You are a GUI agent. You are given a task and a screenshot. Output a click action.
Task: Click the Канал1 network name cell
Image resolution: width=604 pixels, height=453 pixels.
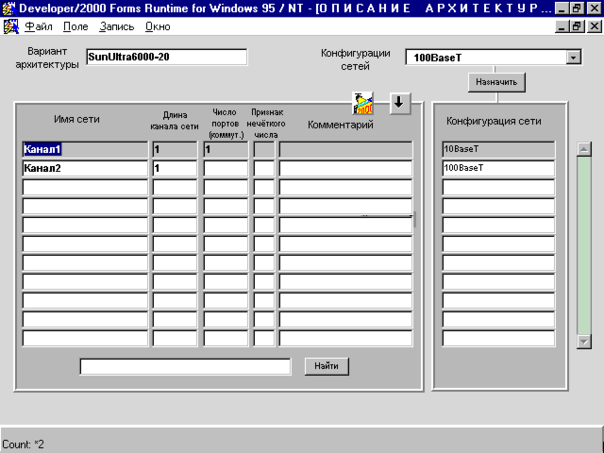pyautogui.click(x=85, y=149)
